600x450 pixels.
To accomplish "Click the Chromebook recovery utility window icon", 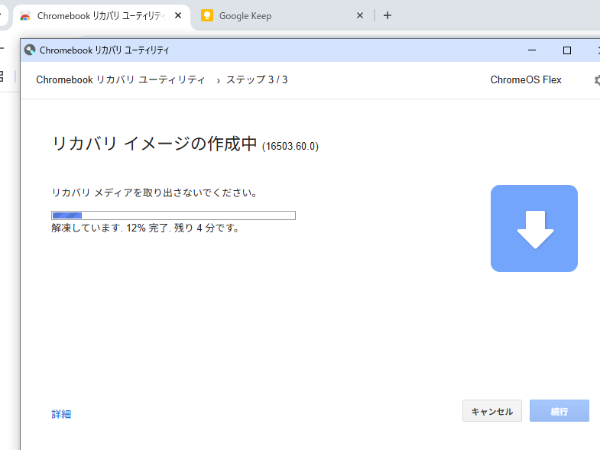I will pyautogui.click(x=30, y=49).
